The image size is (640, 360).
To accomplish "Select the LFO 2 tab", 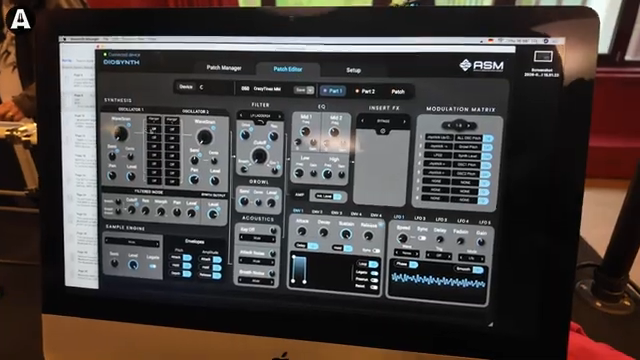I will [x=420, y=218].
